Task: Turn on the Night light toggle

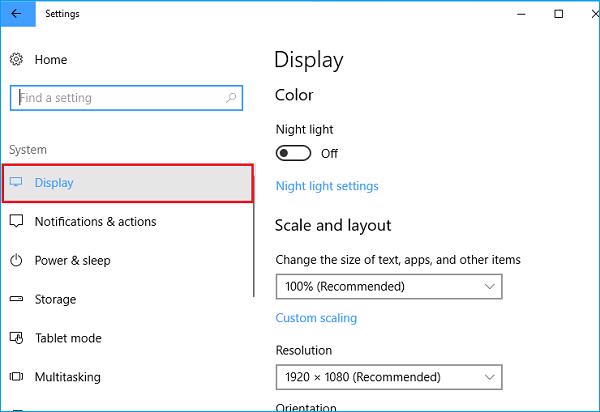Action: (293, 153)
